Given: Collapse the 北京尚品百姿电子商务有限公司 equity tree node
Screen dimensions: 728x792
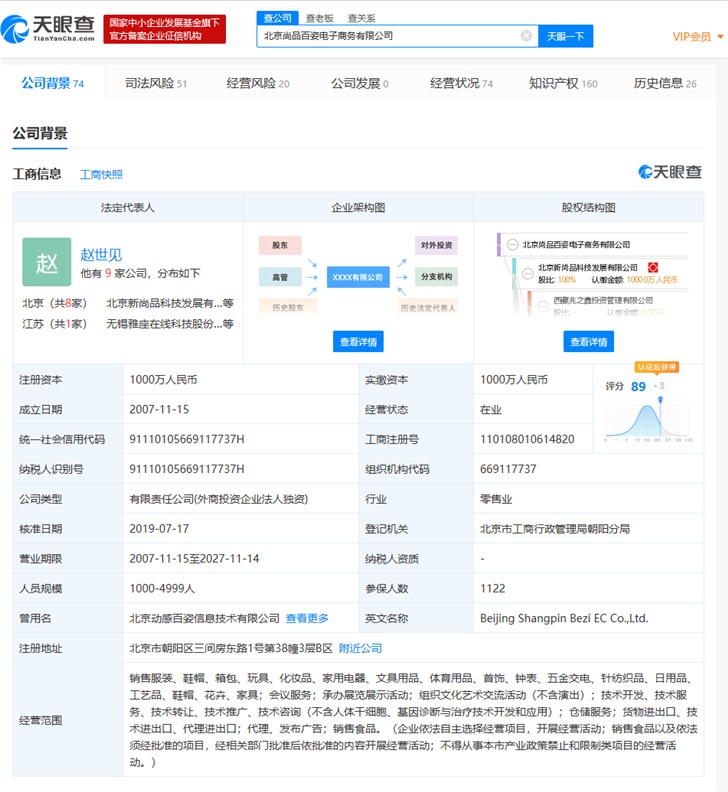Looking at the screenshot, I should click(512, 245).
